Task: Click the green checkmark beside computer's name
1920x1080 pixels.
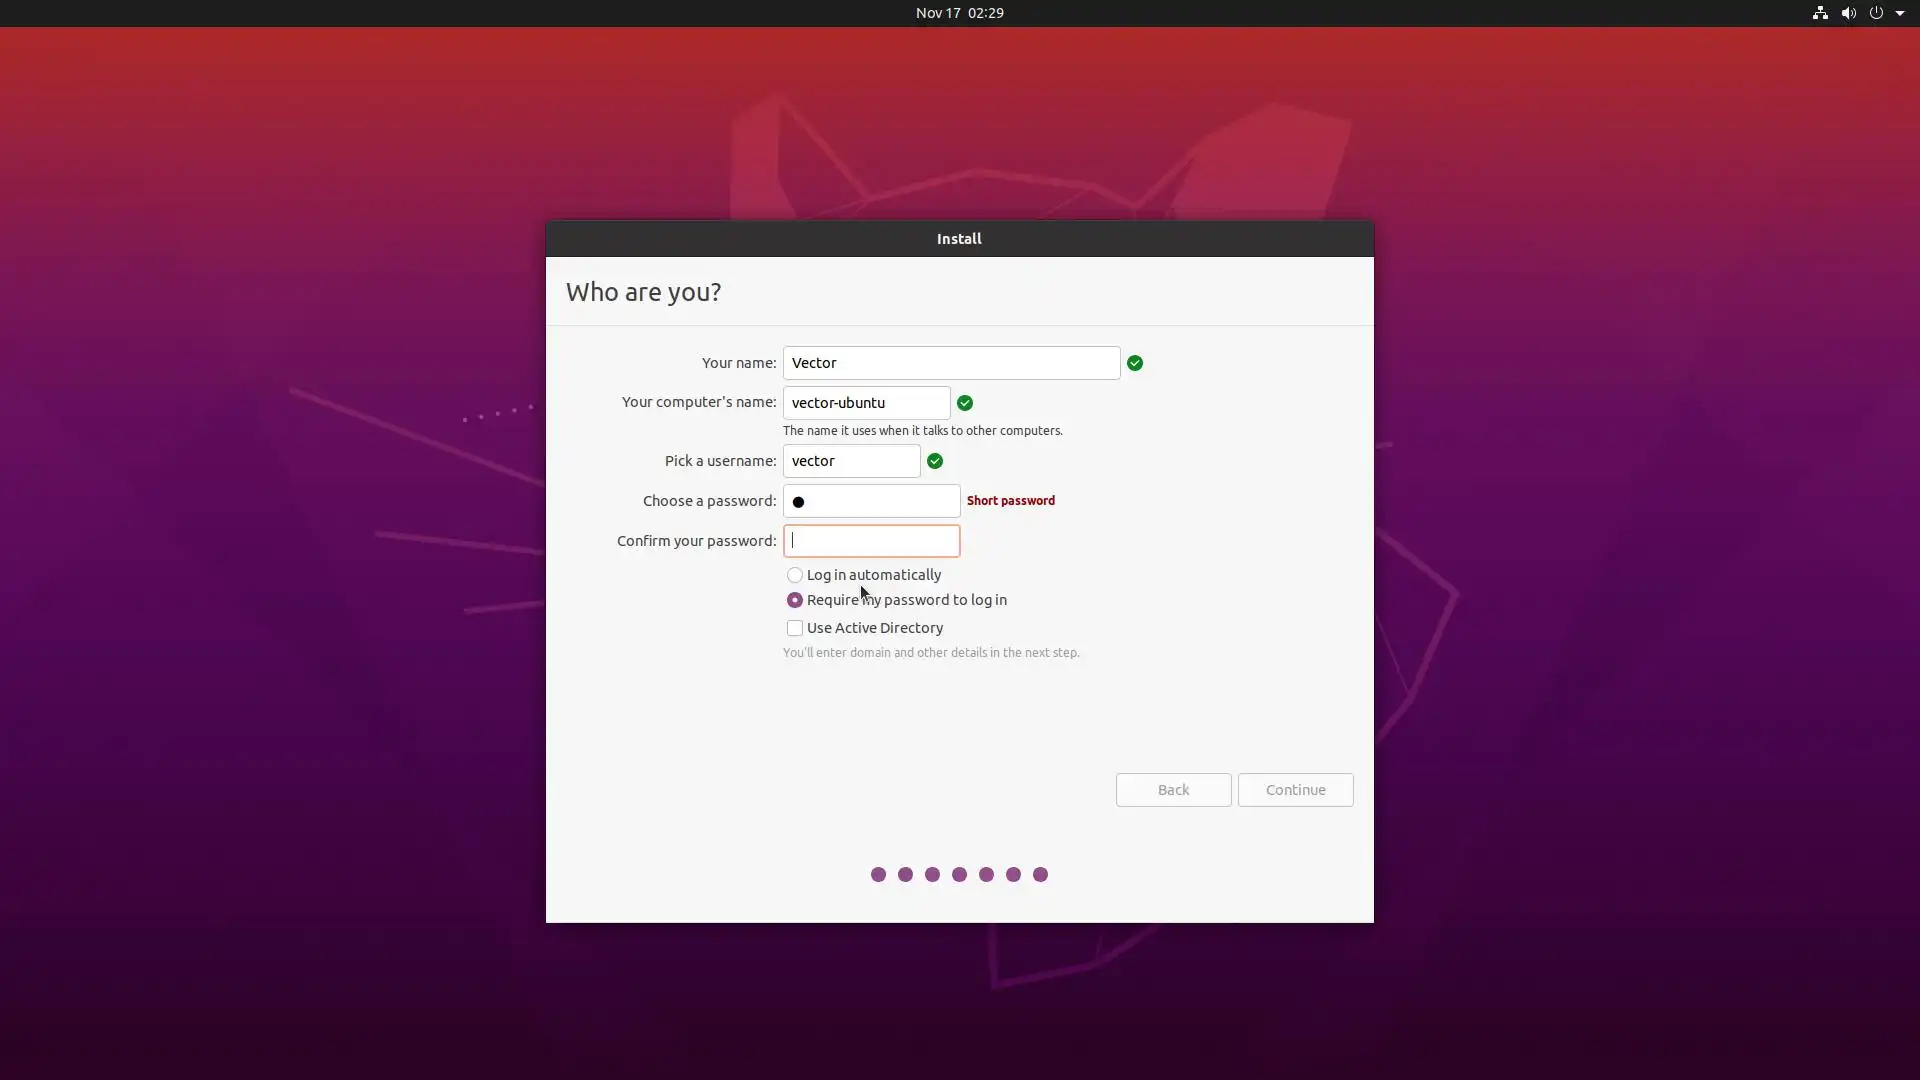Action: (x=964, y=403)
